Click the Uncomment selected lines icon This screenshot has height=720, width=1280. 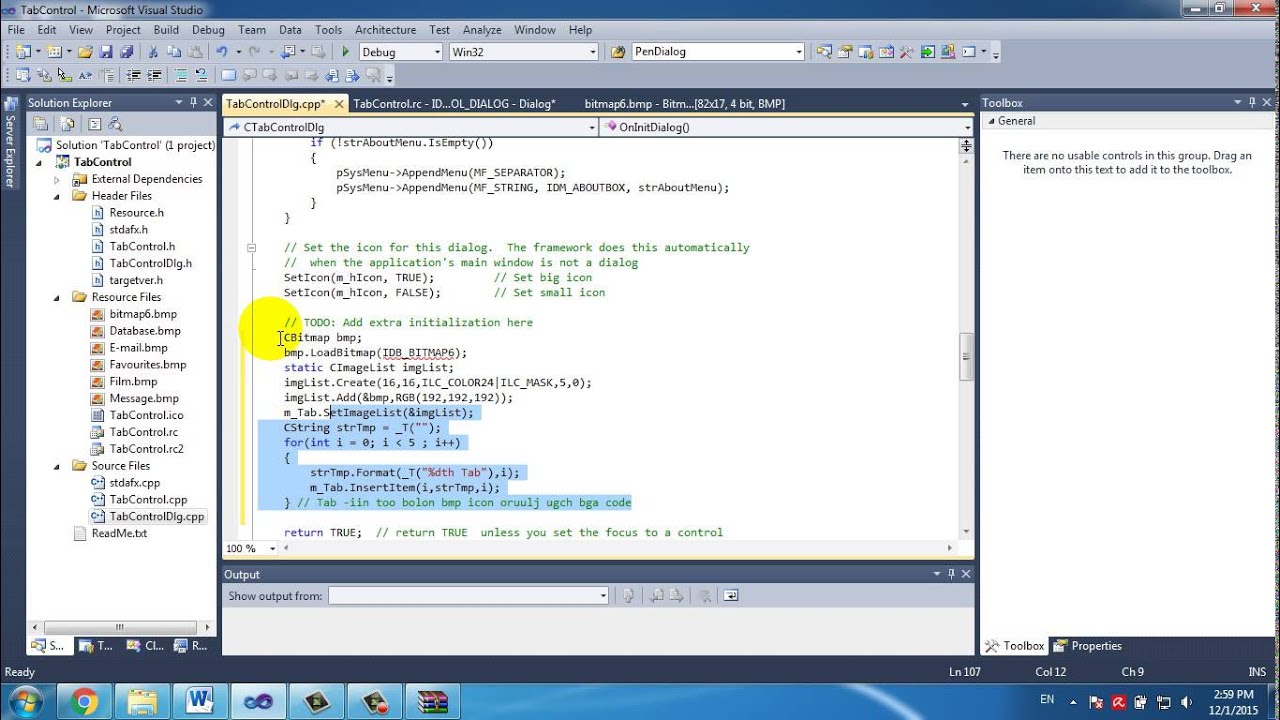pyautogui.click(x=200, y=75)
